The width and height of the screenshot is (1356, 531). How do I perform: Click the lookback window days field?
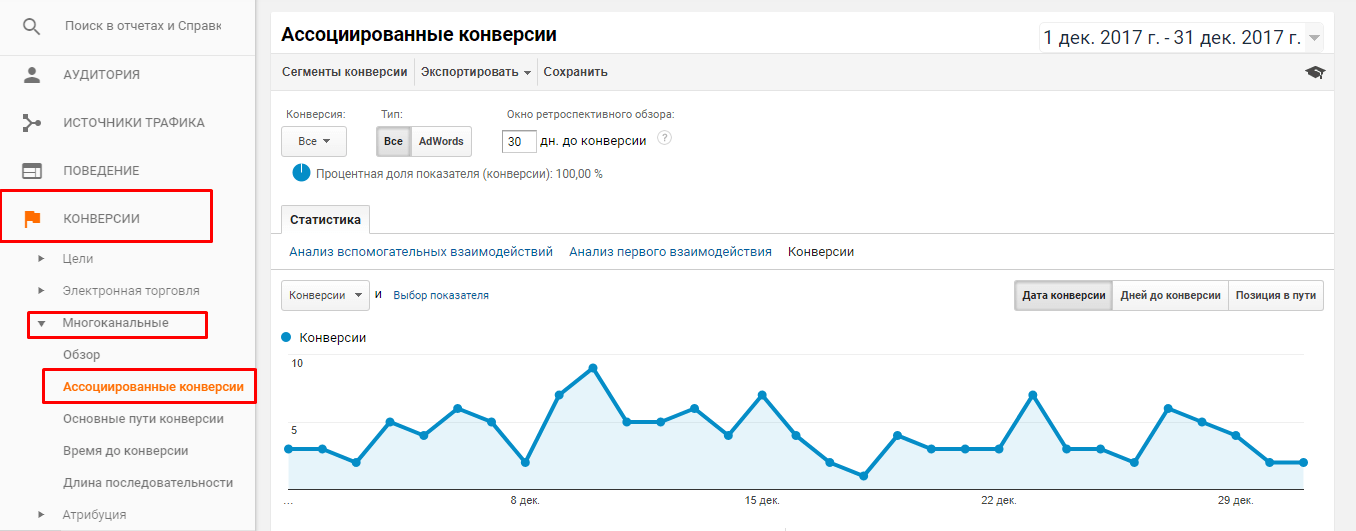tap(519, 142)
